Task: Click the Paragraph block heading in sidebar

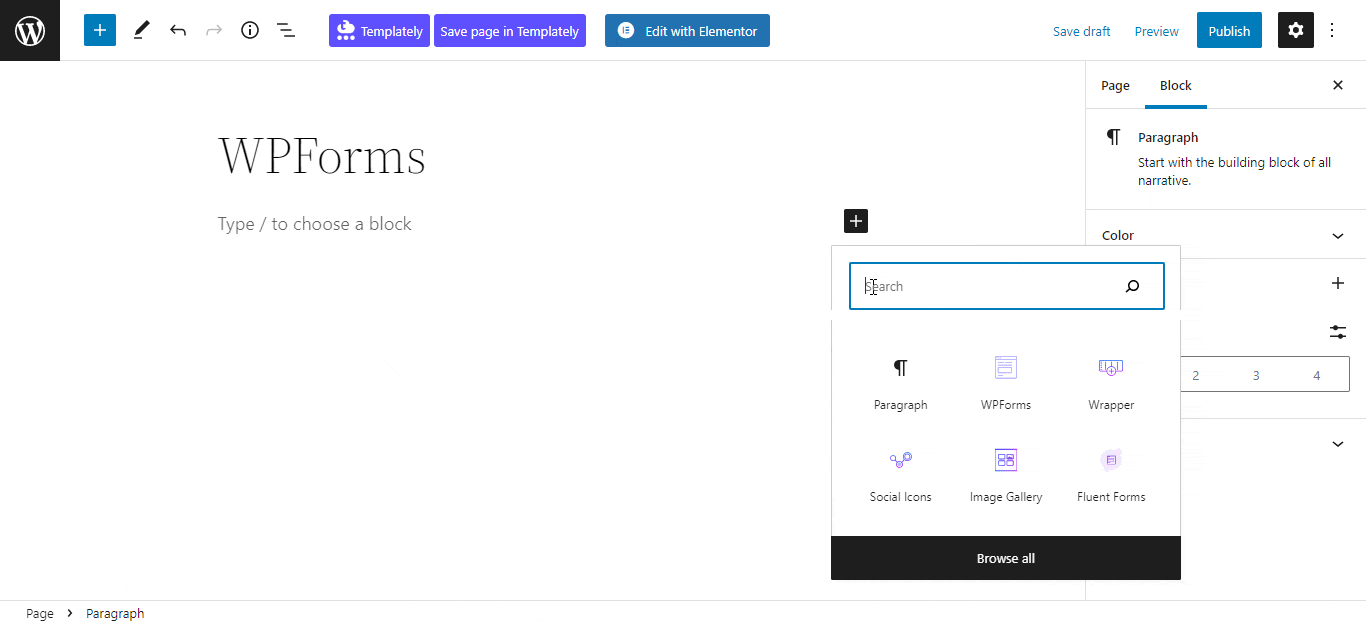Action: [1168, 137]
